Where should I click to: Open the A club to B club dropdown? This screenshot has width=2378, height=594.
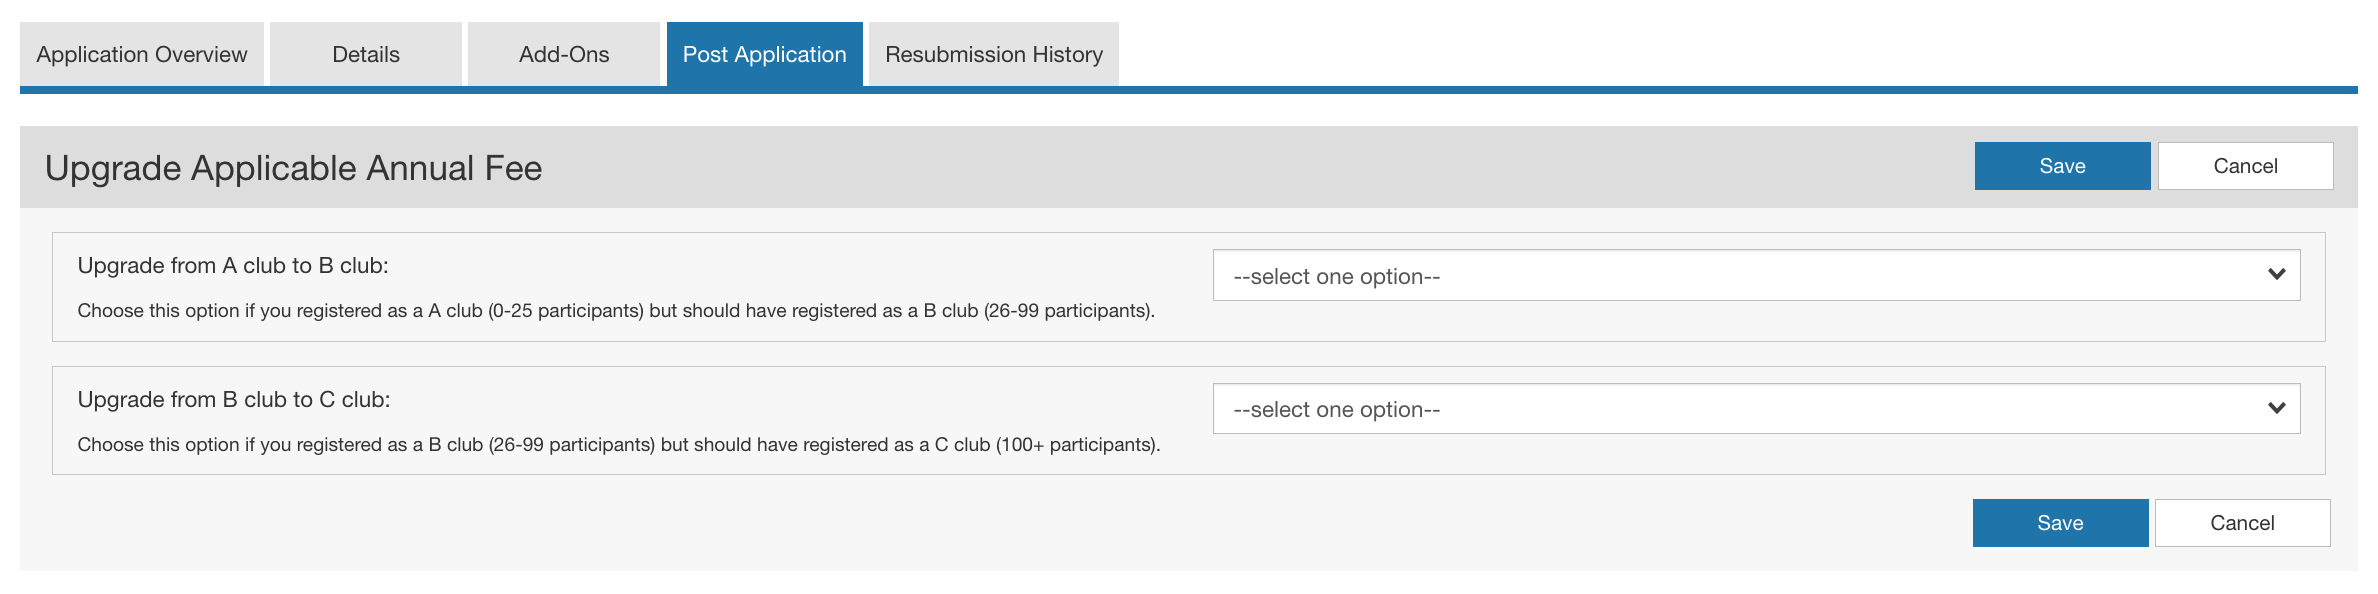point(1755,276)
